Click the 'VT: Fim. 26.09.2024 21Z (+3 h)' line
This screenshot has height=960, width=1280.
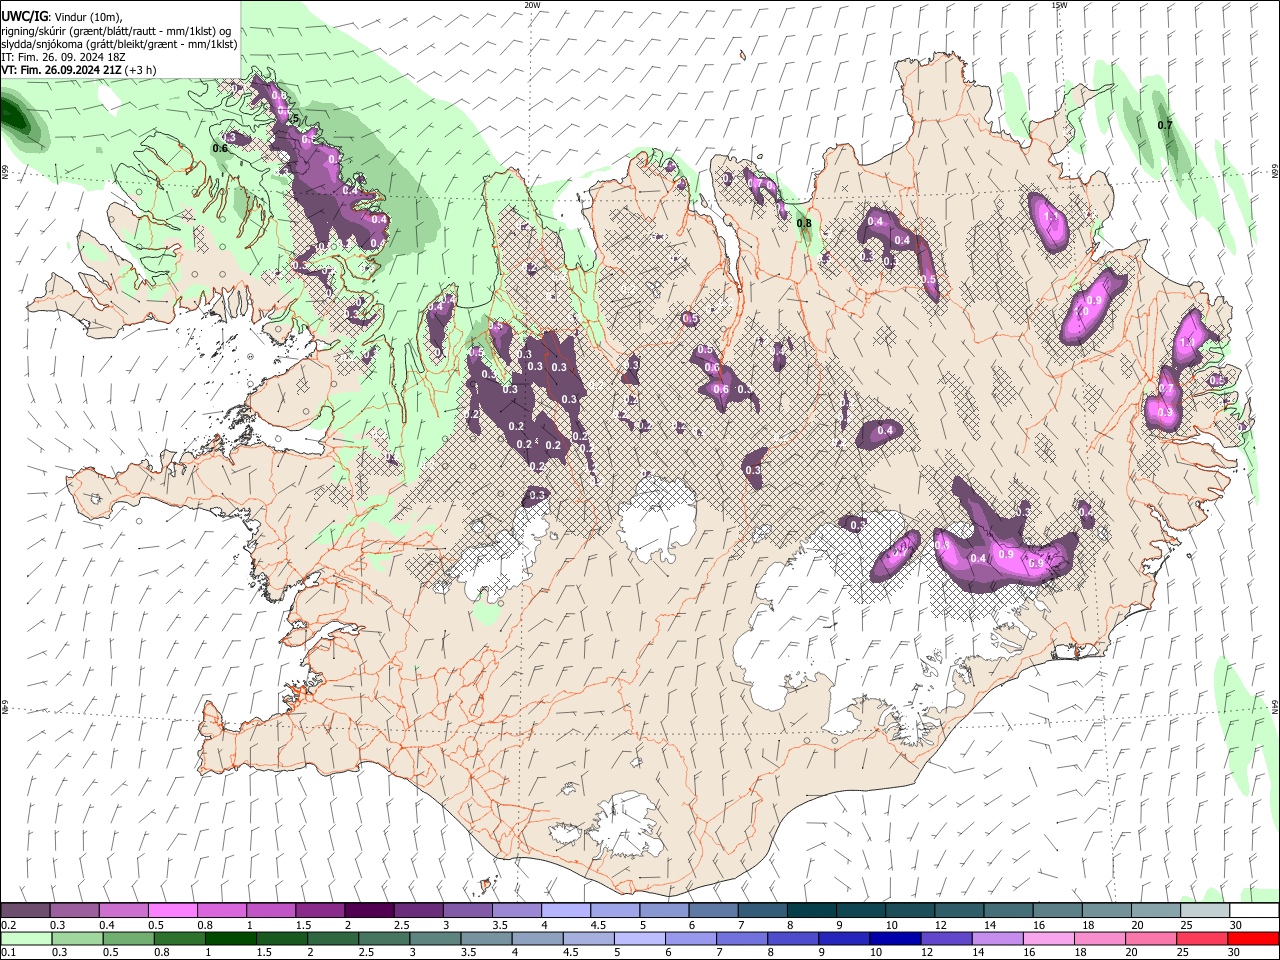pos(78,70)
